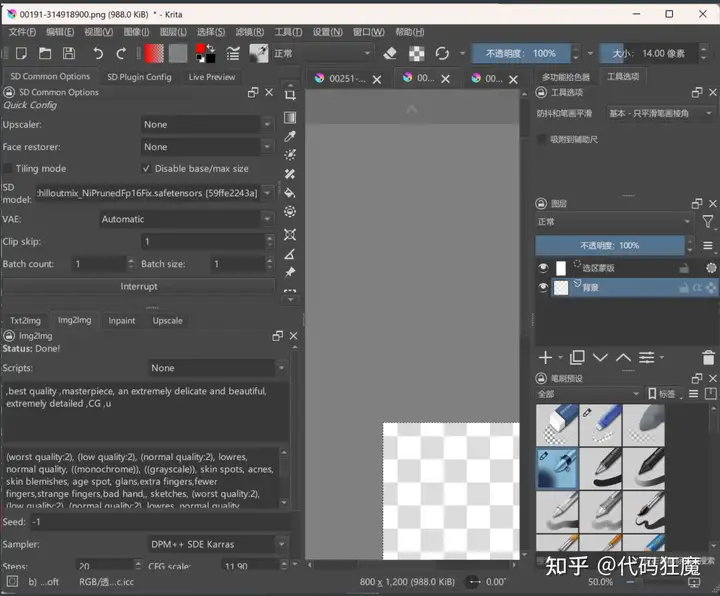Add a new layer with plus icon
The image size is (720, 596).
[x=546, y=357]
